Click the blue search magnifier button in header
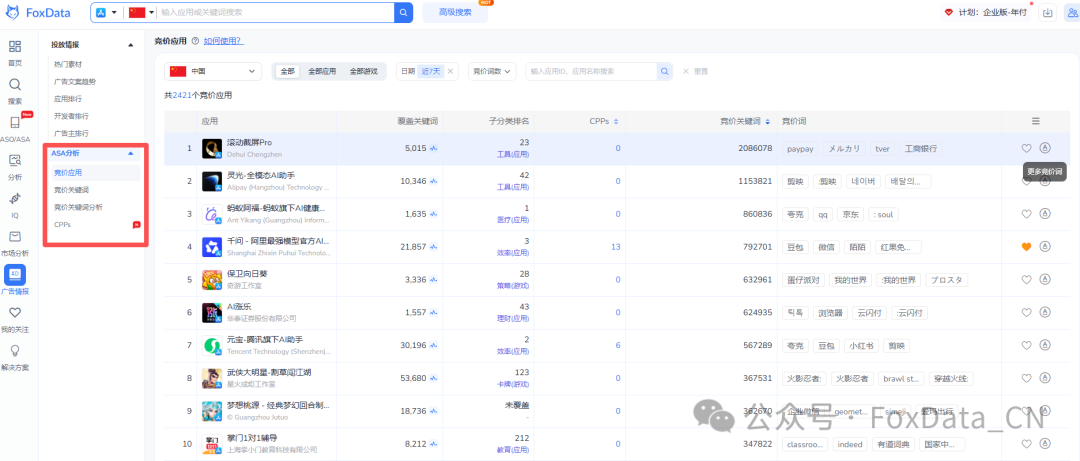The image size is (1080, 461). coord(404,12)
